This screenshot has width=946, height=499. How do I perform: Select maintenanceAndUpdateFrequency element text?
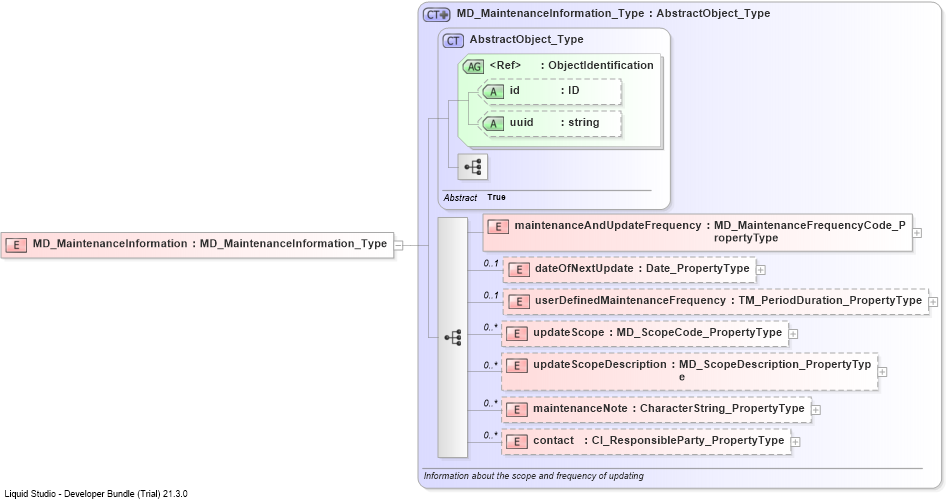pyautogui.click(x=710, y=232)
